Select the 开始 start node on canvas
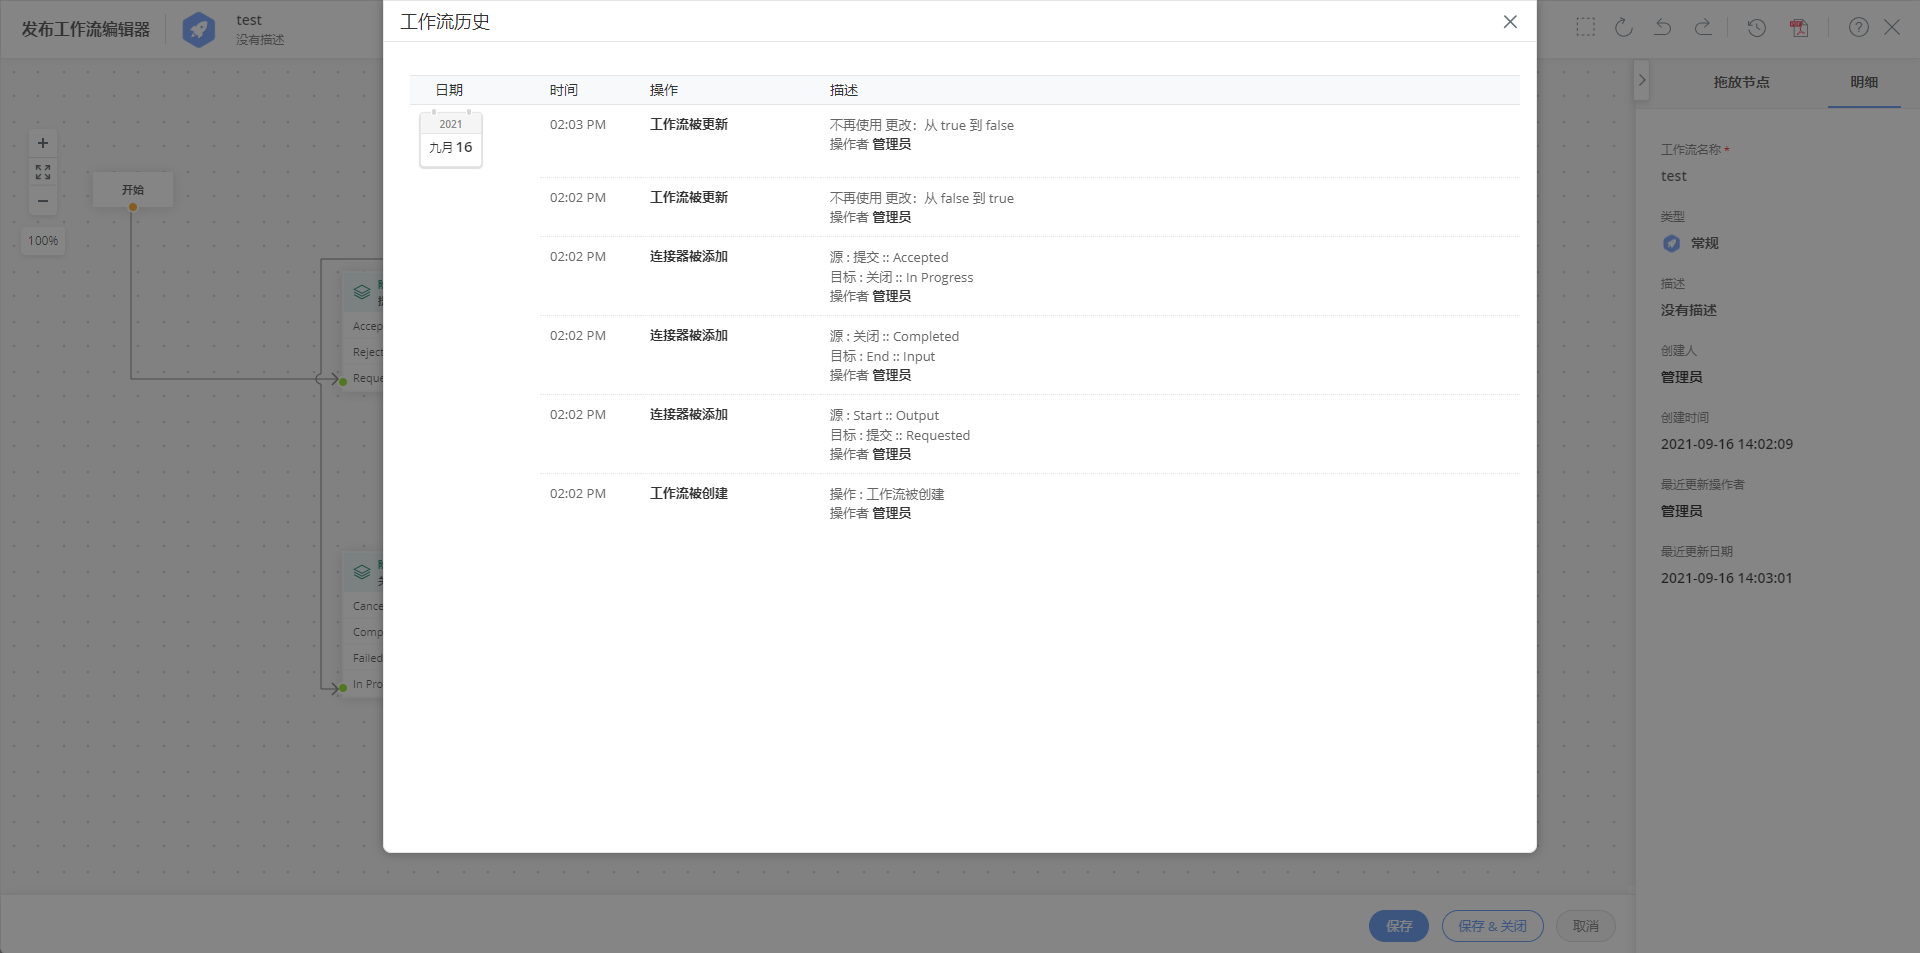 tap(133, 189)
